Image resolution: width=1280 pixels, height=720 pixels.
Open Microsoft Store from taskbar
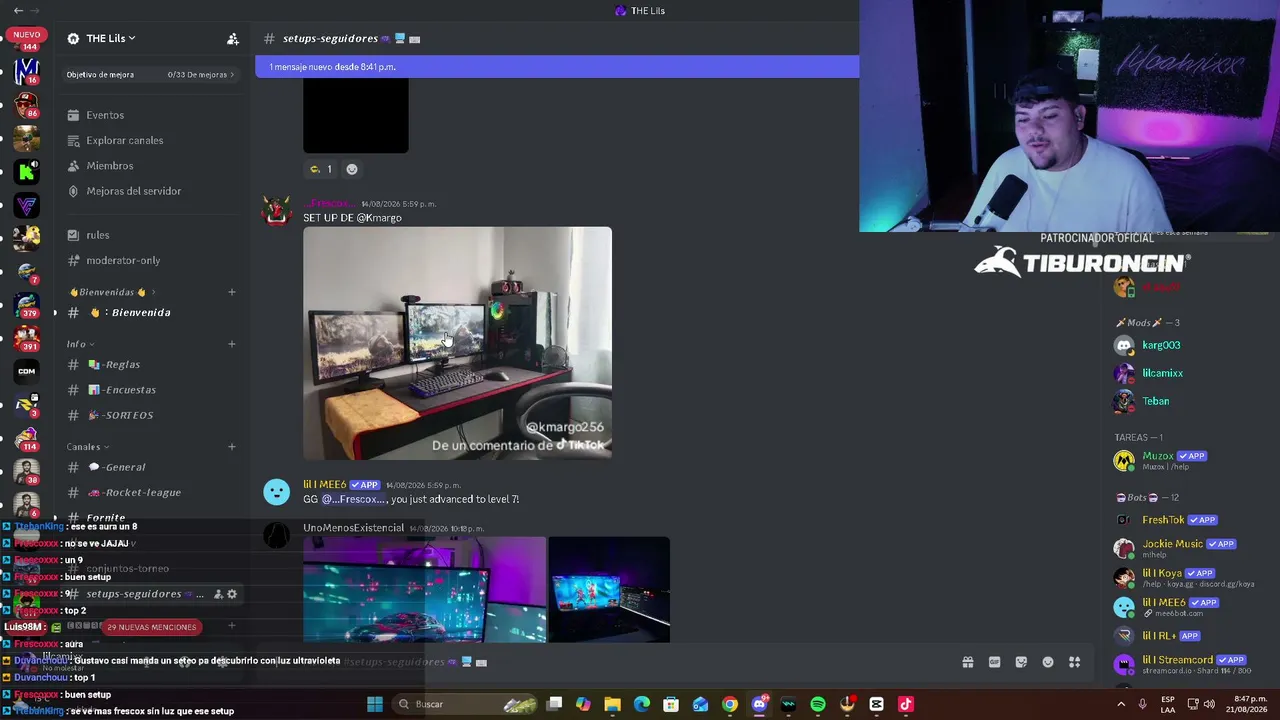point(671,704)
